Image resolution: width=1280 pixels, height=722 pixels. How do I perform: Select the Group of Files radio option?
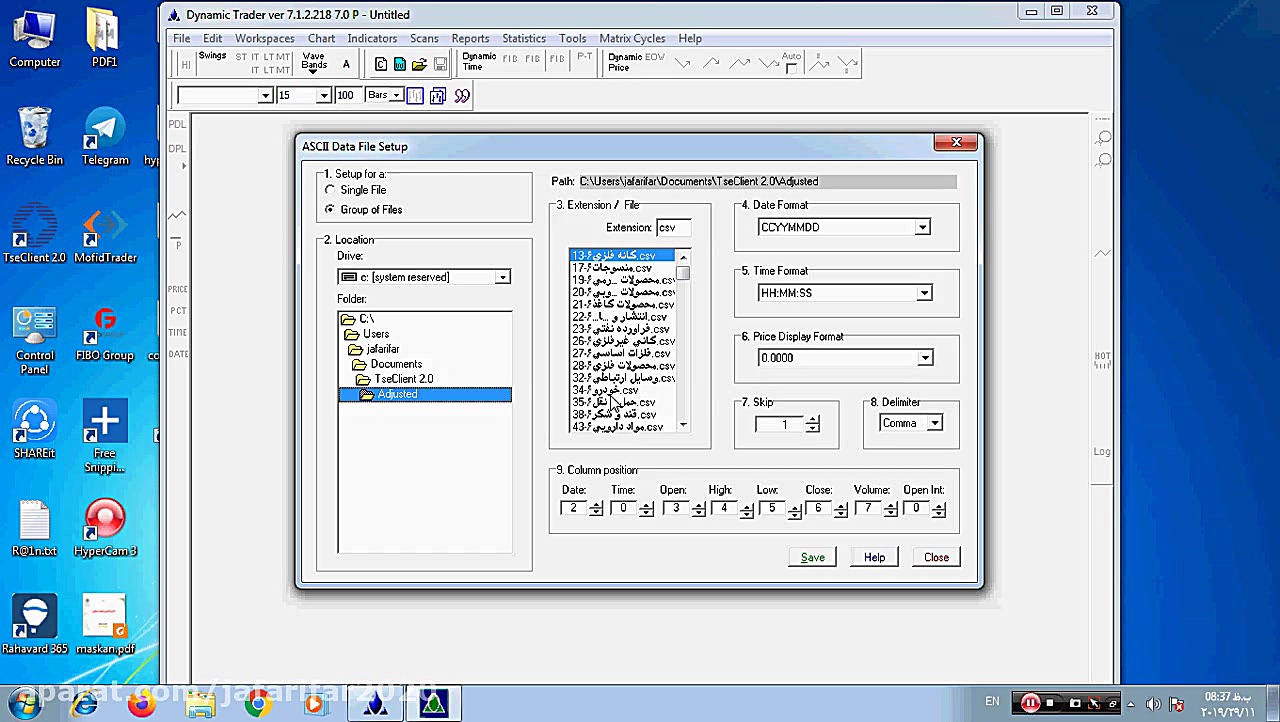click(331, 210)
